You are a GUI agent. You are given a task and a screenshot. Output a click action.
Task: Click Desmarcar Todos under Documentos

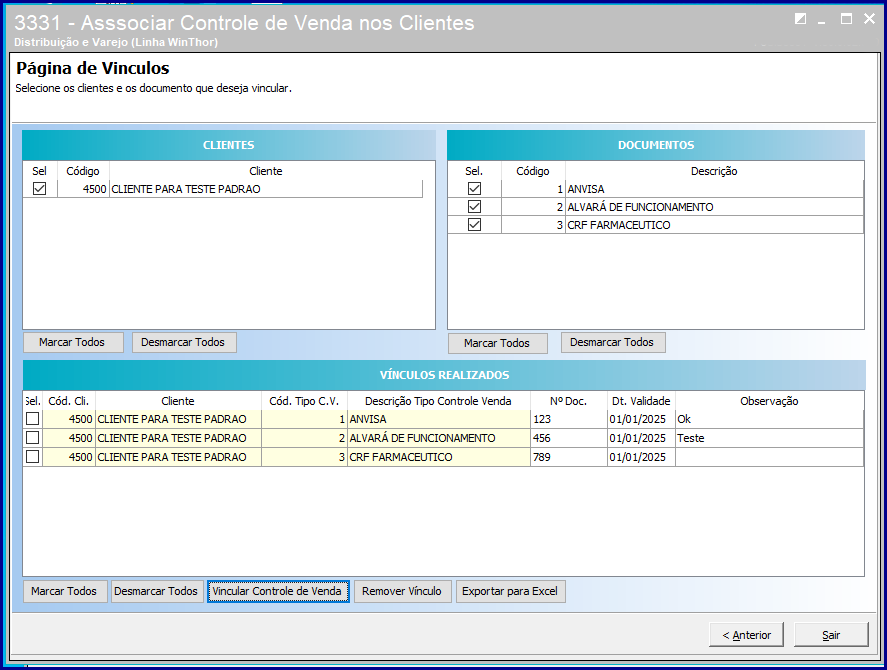pyautogui.click(x=613, y=342)
